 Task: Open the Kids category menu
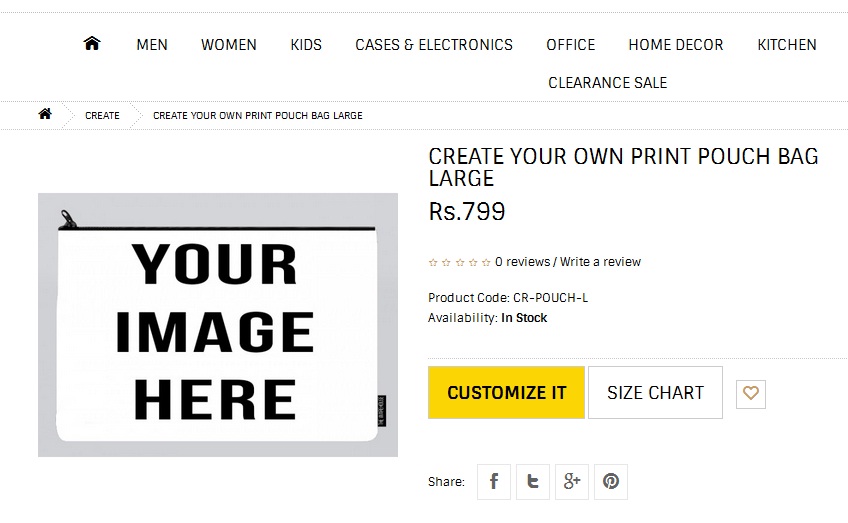[x=306, y=45]
